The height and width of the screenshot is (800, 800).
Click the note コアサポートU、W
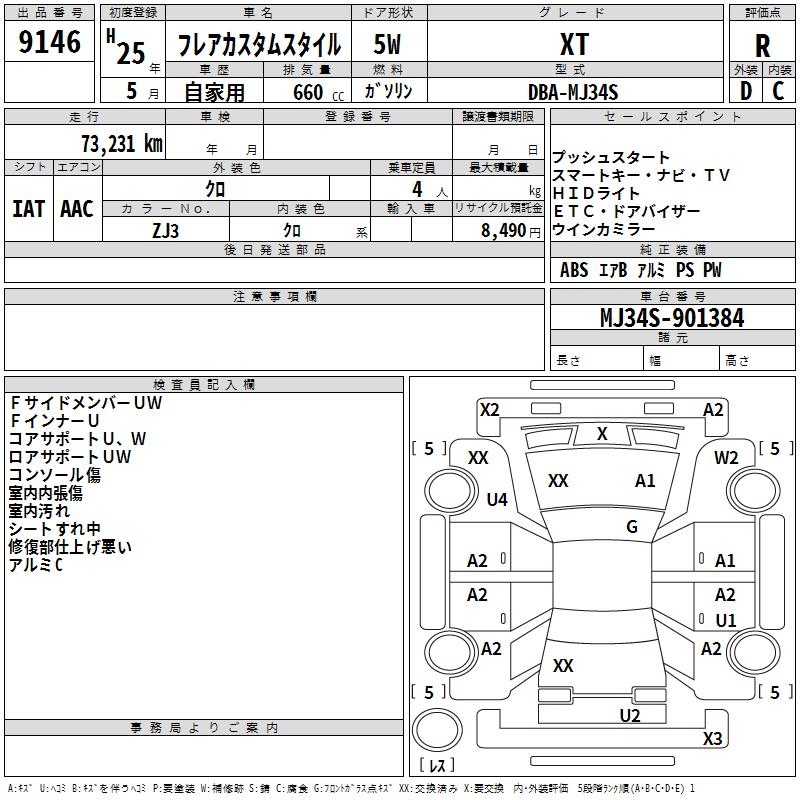click(x=77, y=438)
